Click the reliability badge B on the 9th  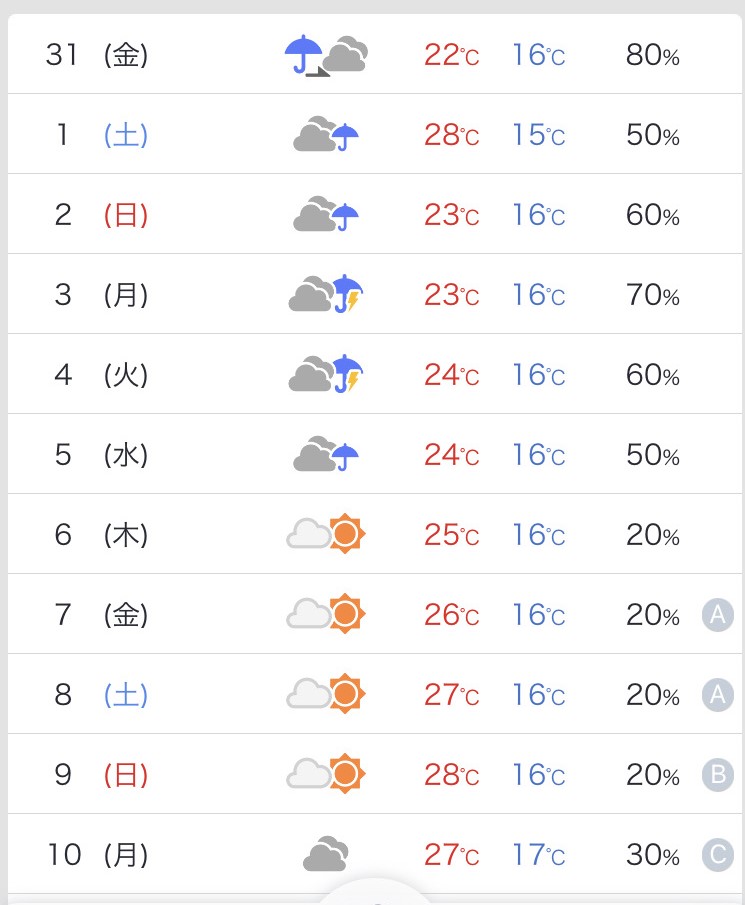coord(717,775)
